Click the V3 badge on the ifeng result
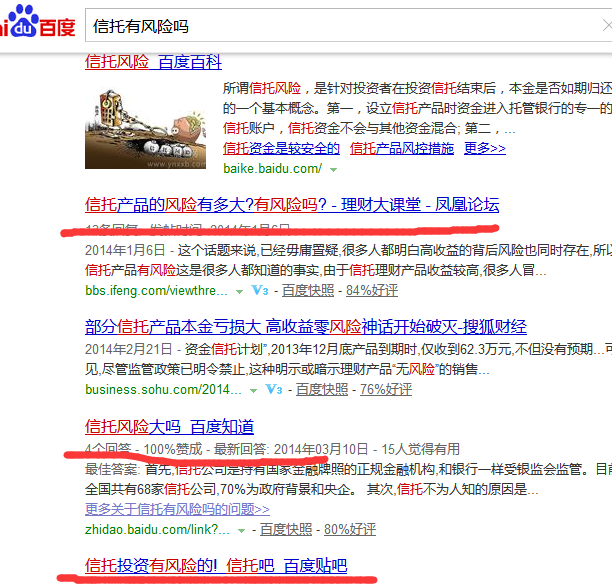Viewport: 612px width, 585px height. tap(260, 290)
